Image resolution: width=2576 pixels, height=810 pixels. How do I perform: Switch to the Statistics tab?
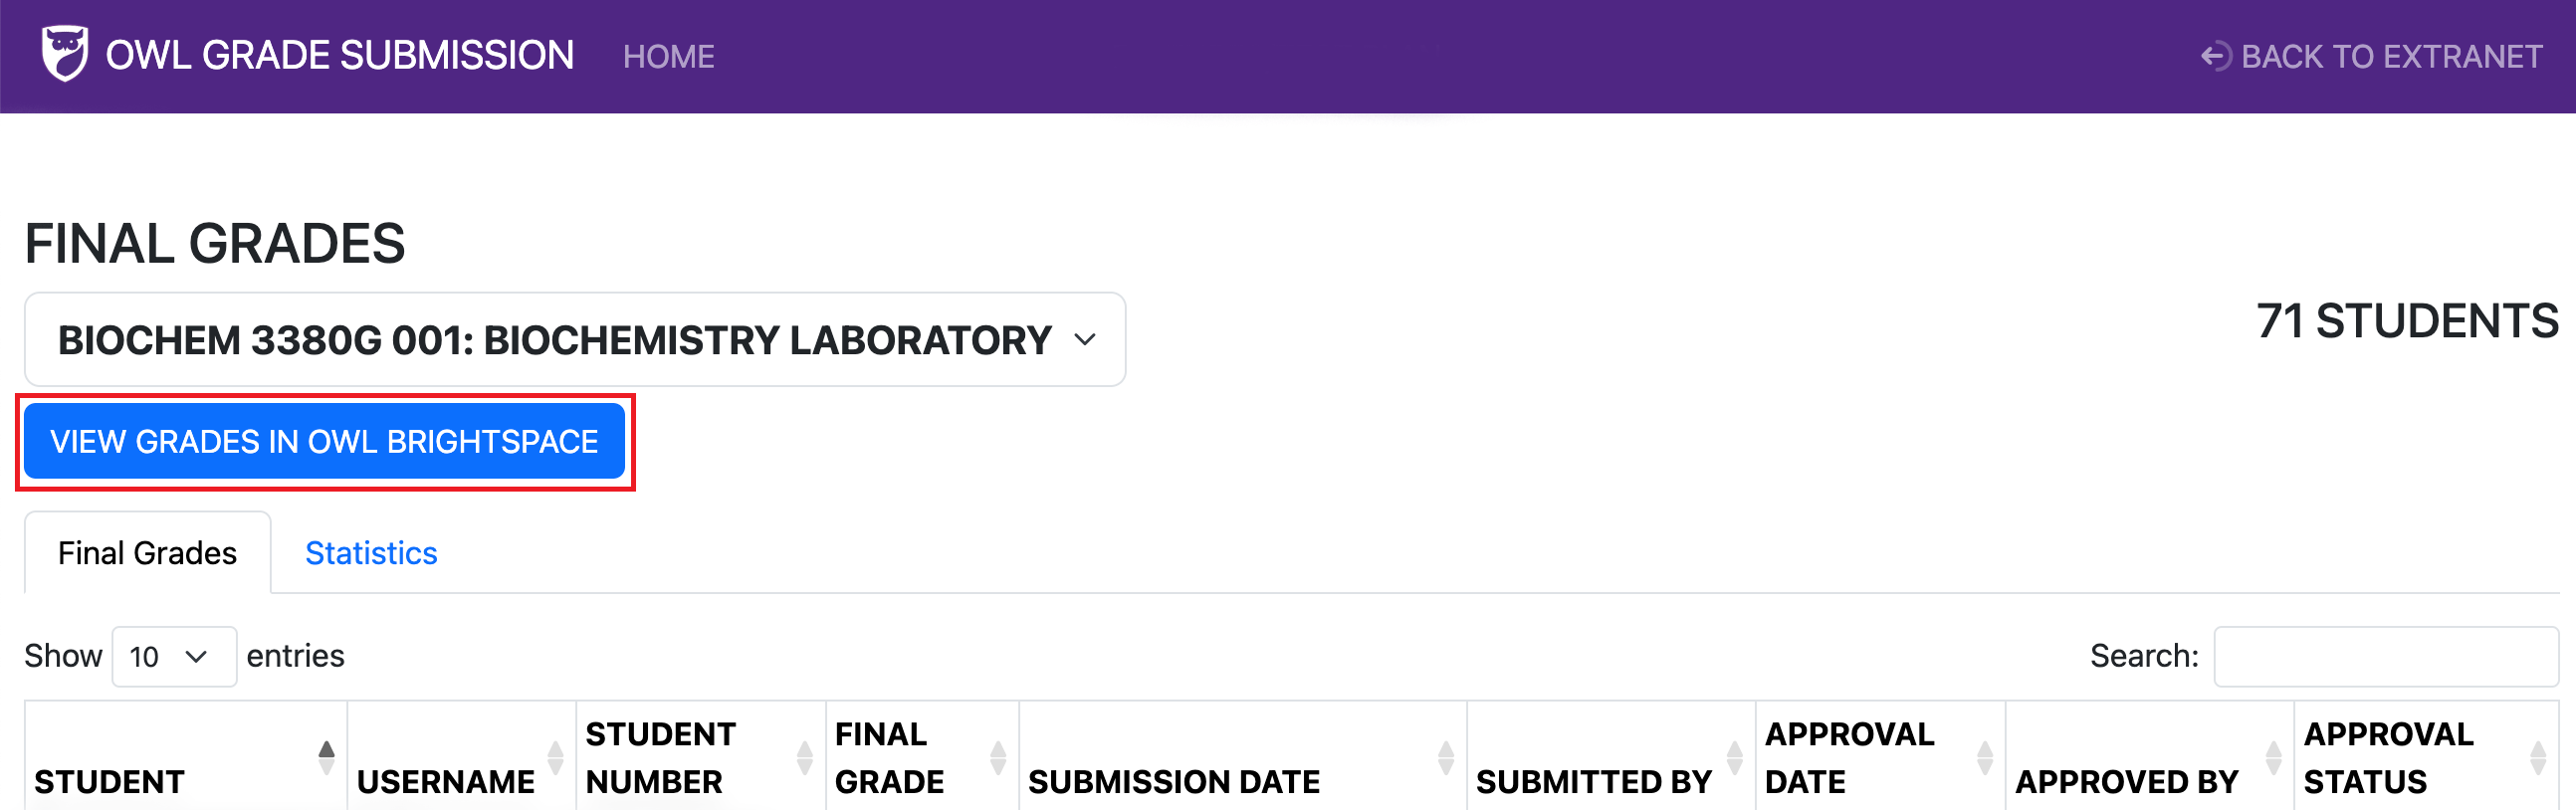click(371, 552)
